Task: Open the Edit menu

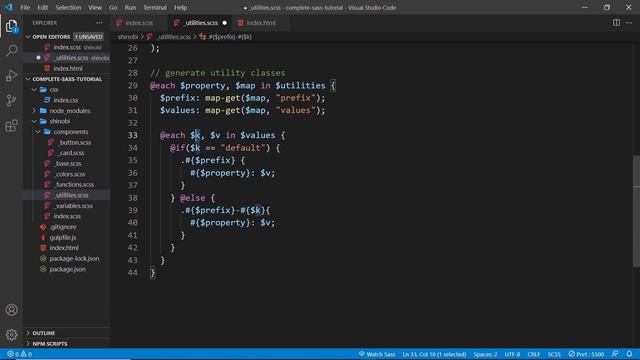Action: coord(42,7)
